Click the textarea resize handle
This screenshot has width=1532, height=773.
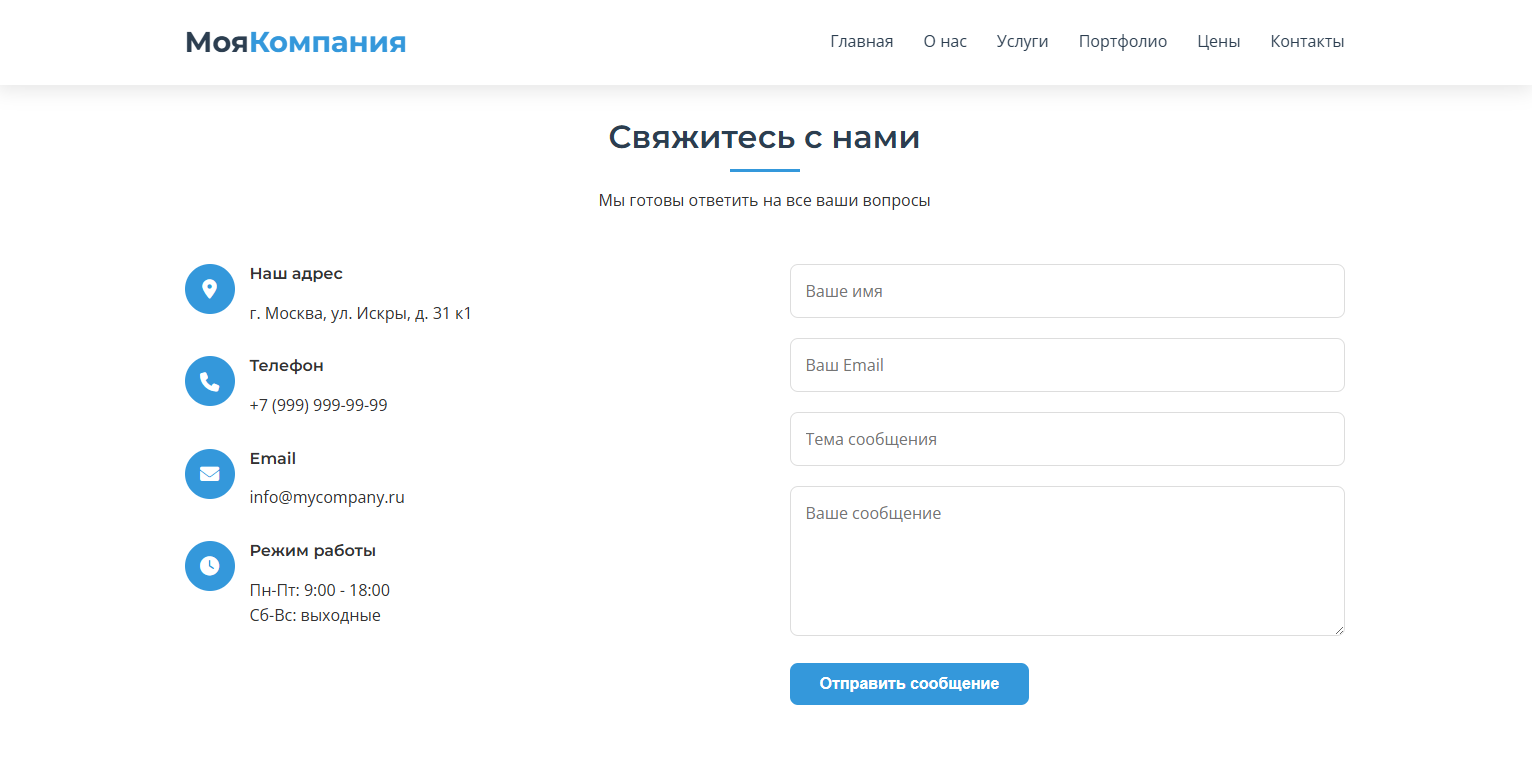pos(1339,630)
